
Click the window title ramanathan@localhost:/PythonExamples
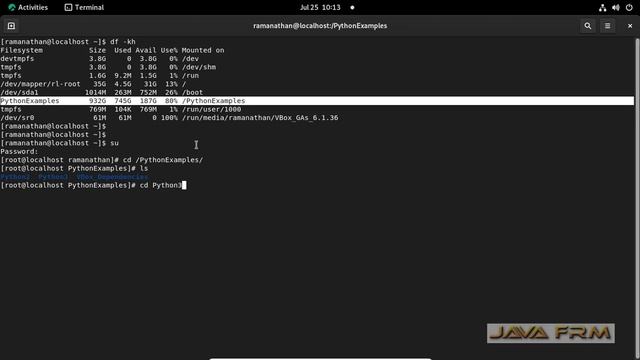pos(320,26)
